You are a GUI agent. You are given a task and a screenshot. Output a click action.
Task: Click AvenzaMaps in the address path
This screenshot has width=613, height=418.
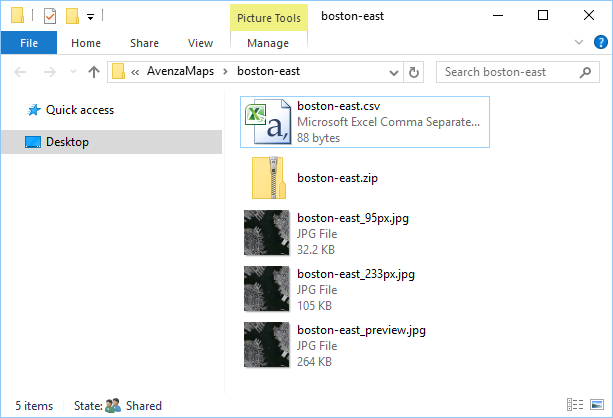tap(181, 71)
